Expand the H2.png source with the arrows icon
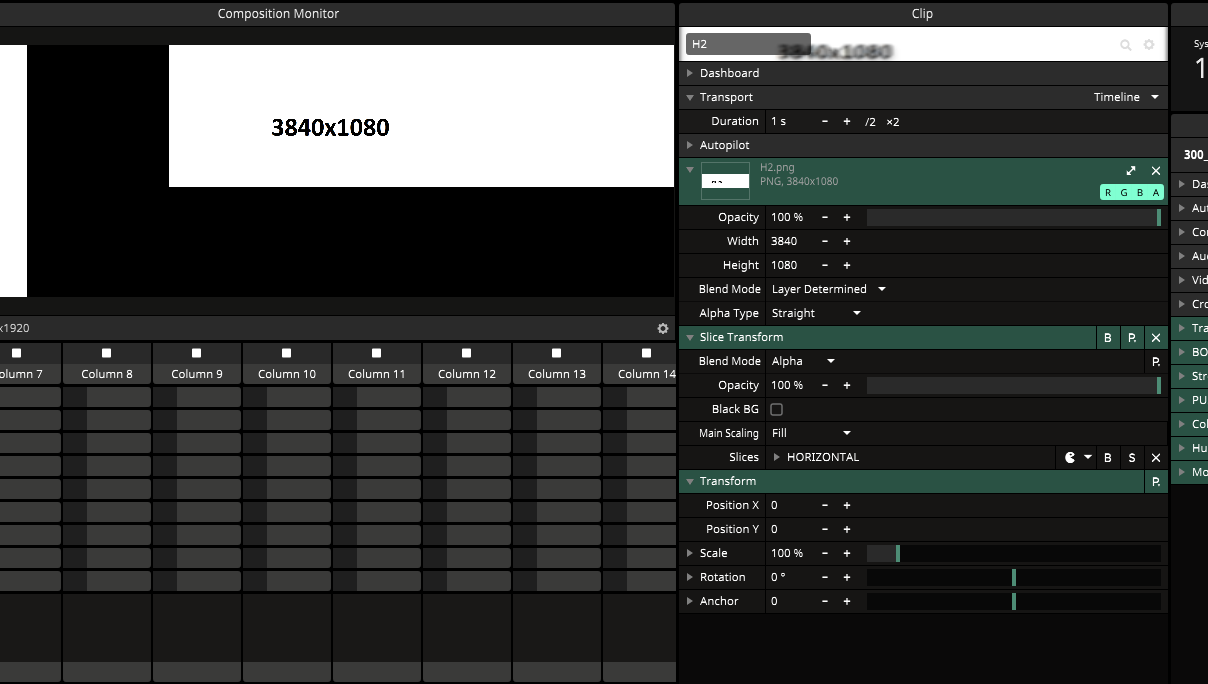Screen dimensions: 1208x684 [x=1131, y=171]
